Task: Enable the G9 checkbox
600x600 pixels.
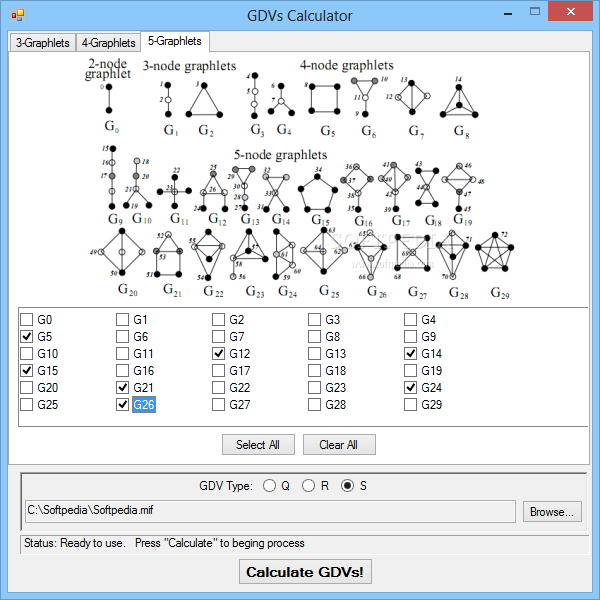Action: 411,337
